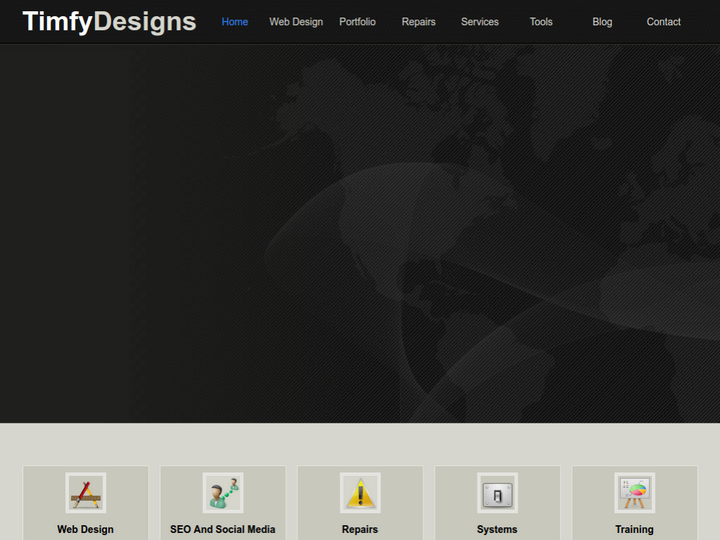Visit the Blog page

[602, 22]
